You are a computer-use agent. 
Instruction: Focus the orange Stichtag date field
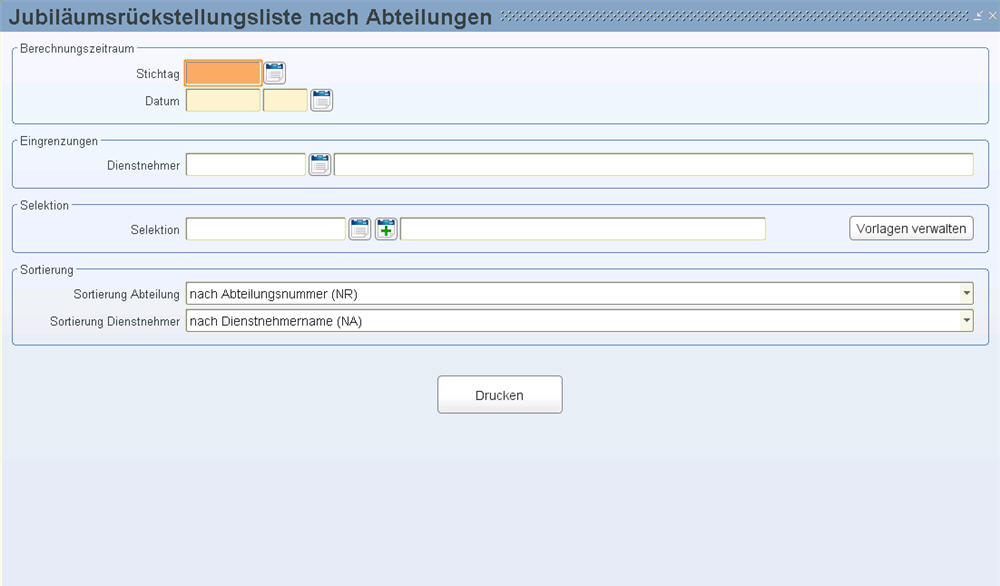point(223,73)
